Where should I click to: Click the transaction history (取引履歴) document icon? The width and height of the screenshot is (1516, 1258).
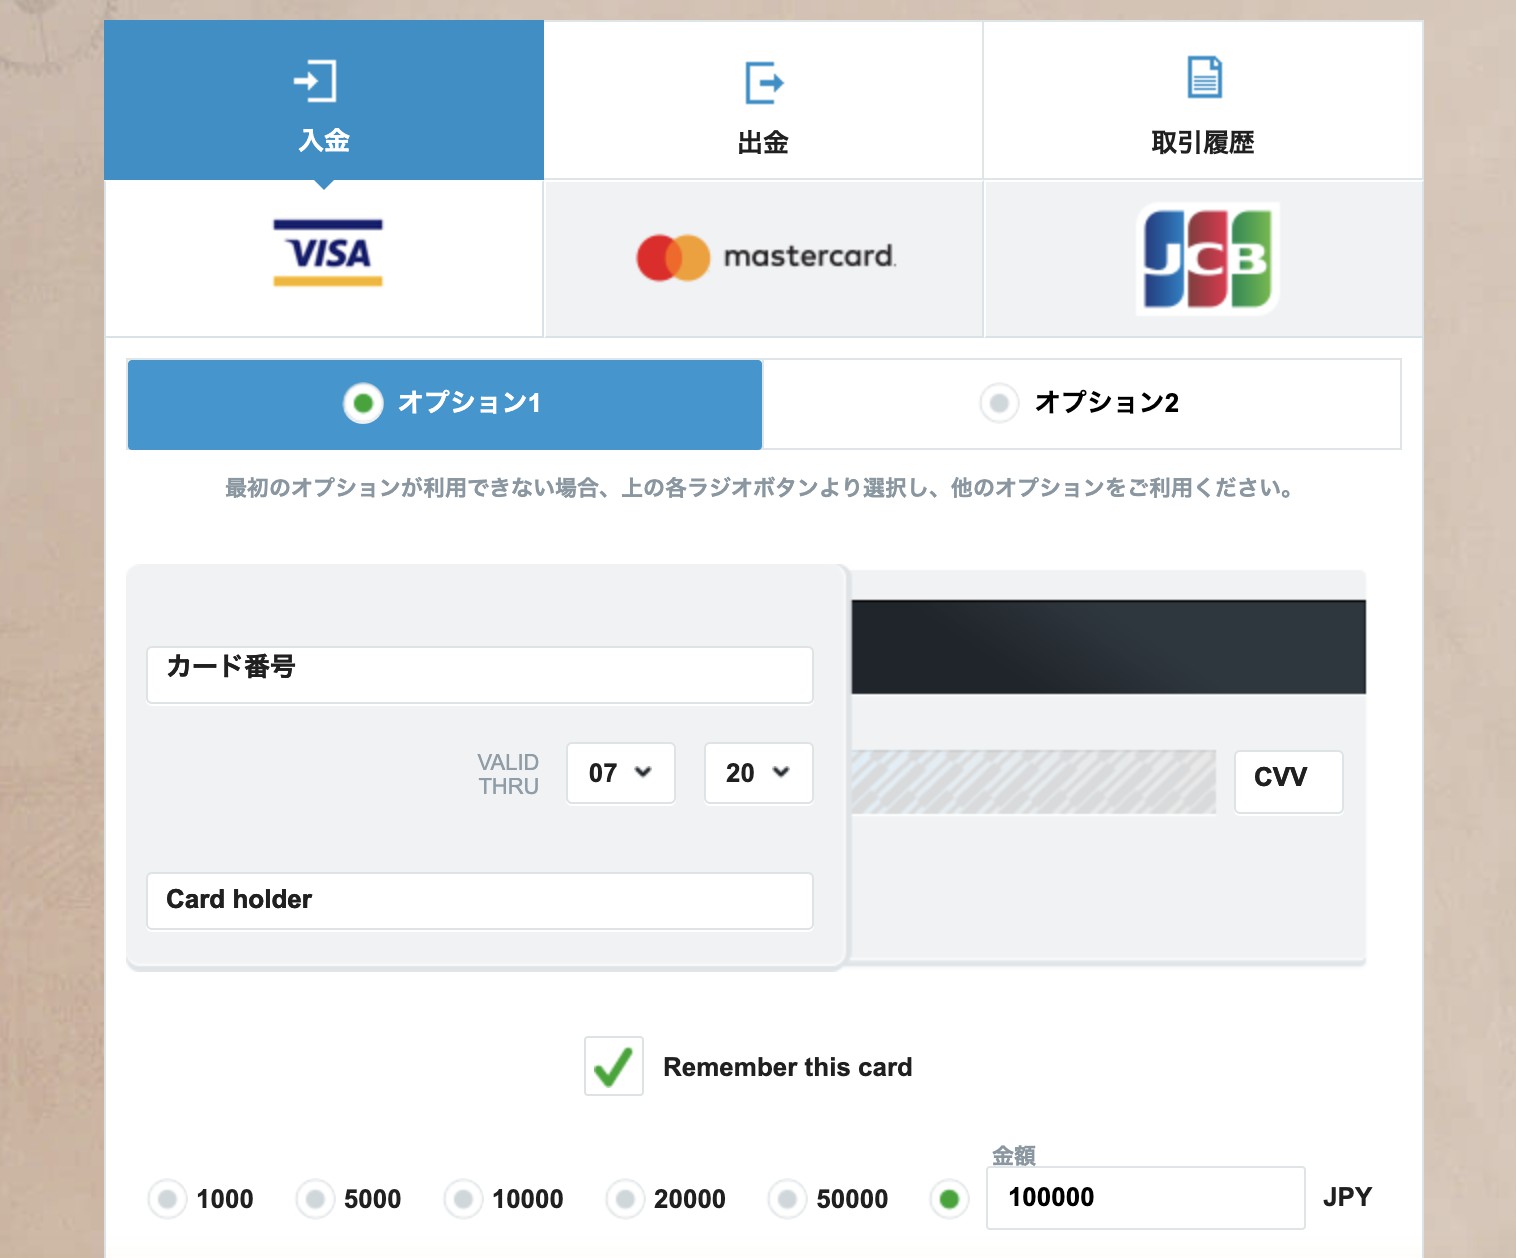coord(1204,78)
